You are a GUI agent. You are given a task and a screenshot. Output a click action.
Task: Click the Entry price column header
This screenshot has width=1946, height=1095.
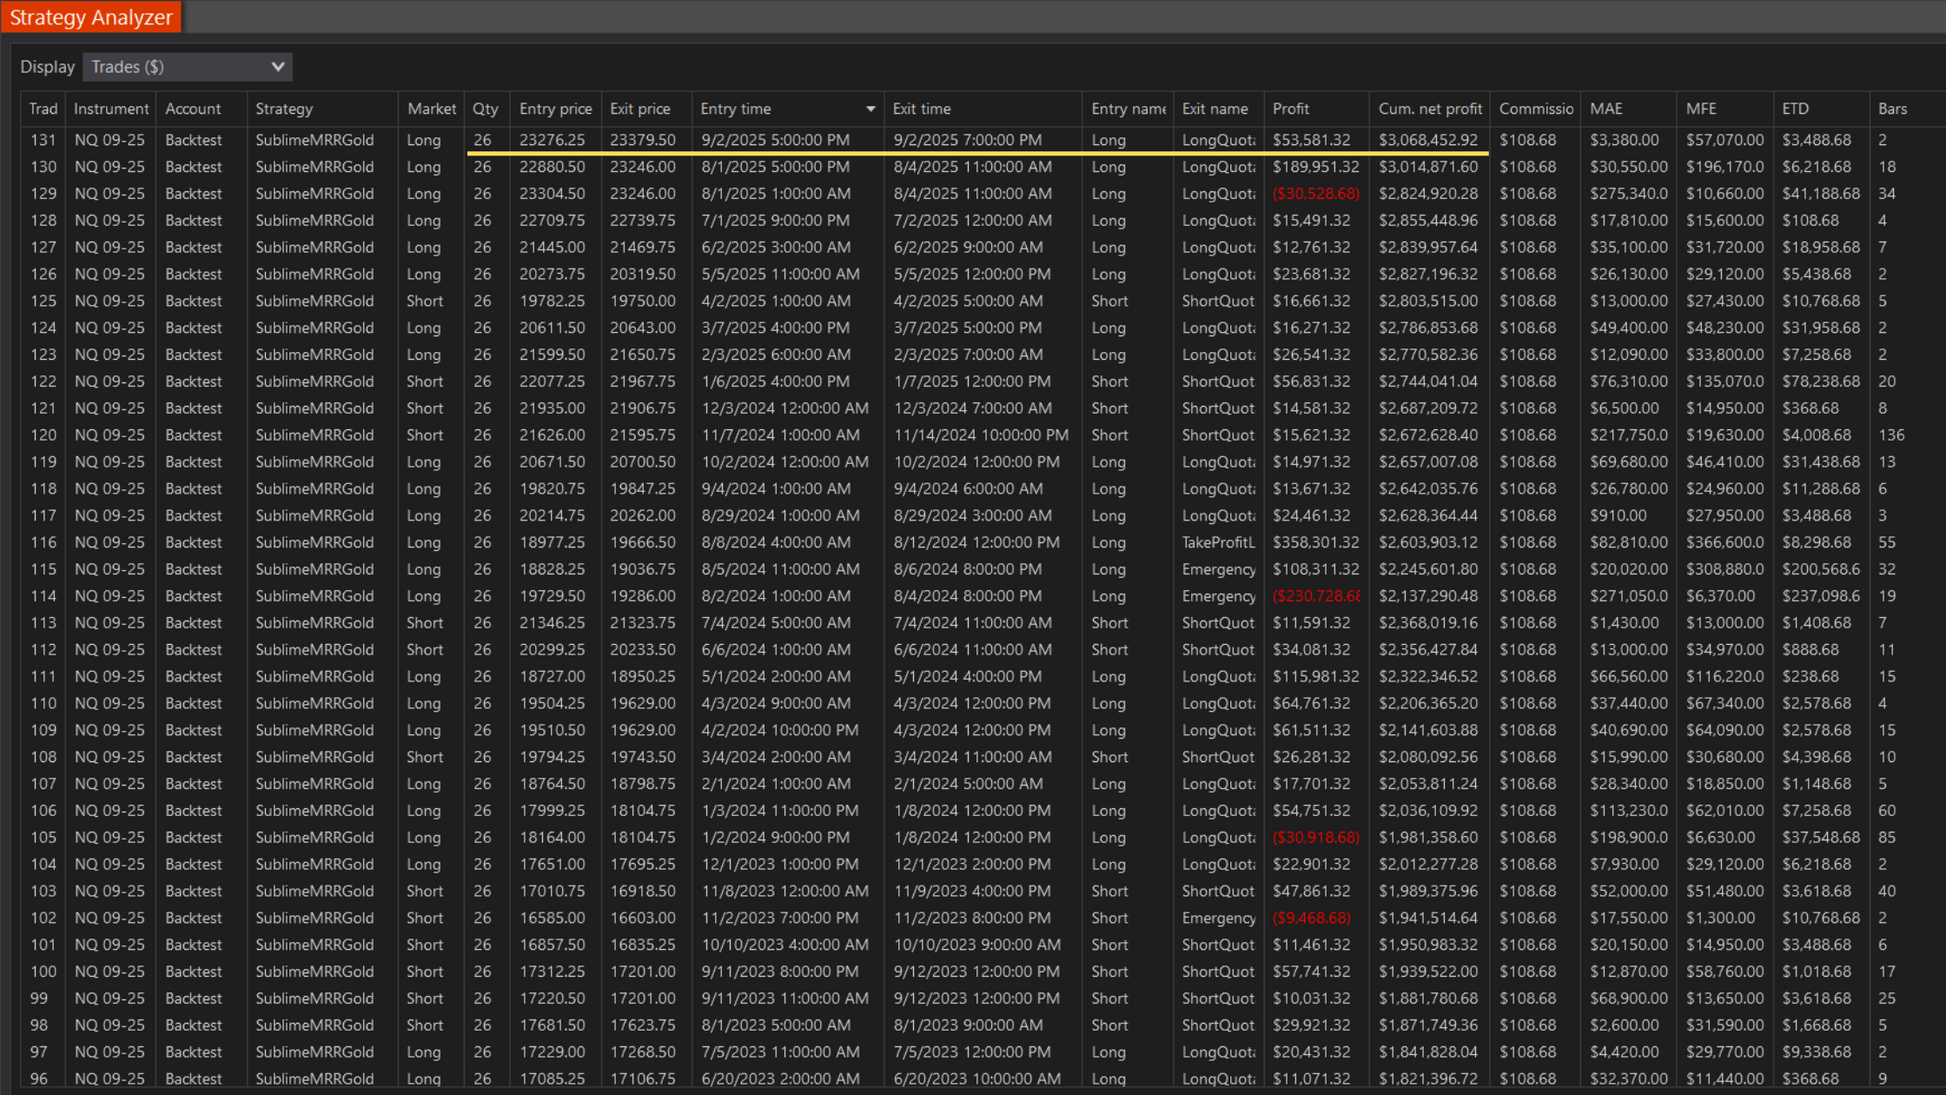(x=555, y=109)
